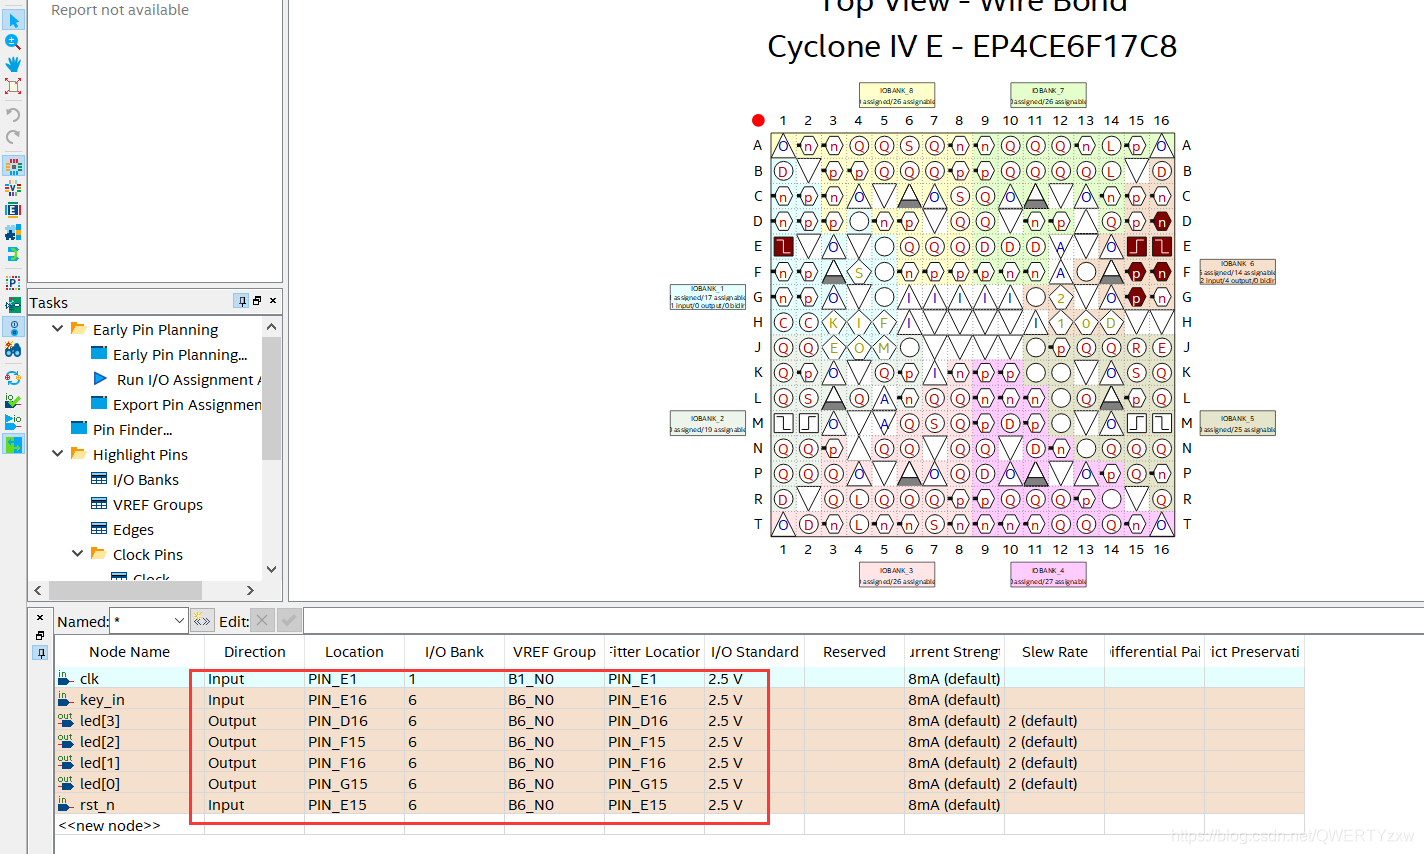Run I/O assignment check icon
The height and width of the screenshot is (854, 1424).
[x=13, y=400]
